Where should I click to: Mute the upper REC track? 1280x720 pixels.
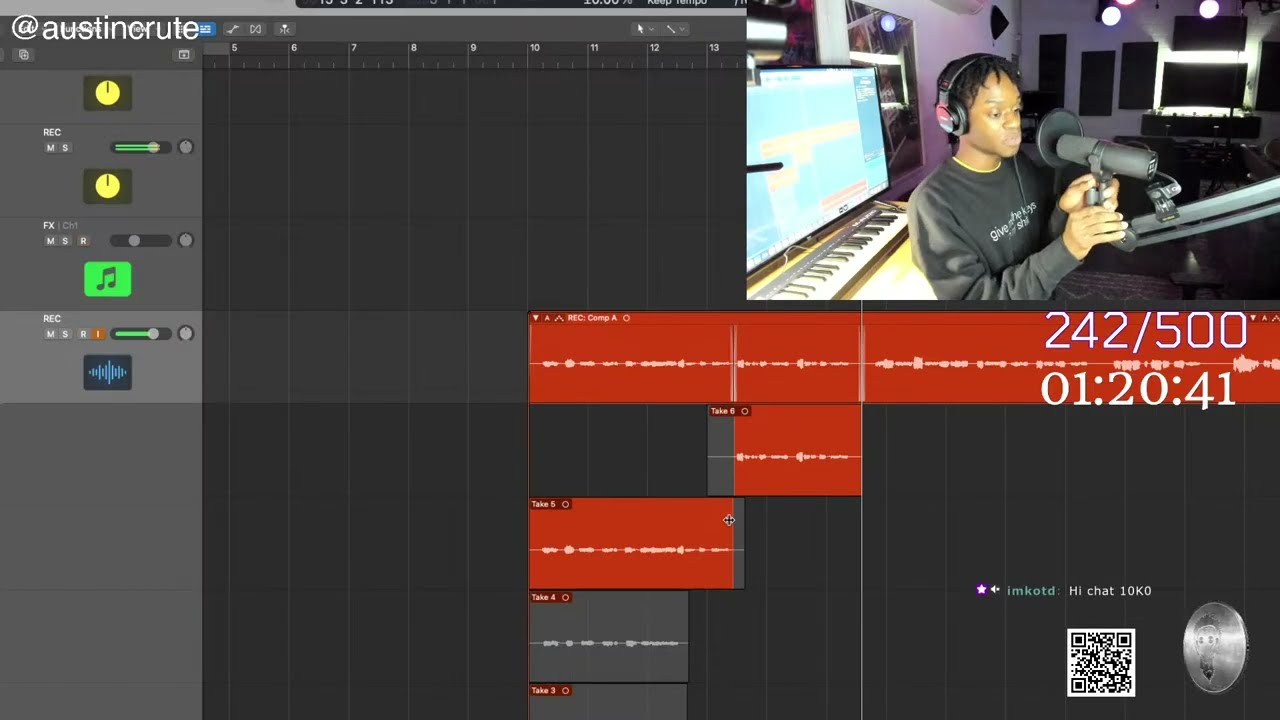[51, 148]
